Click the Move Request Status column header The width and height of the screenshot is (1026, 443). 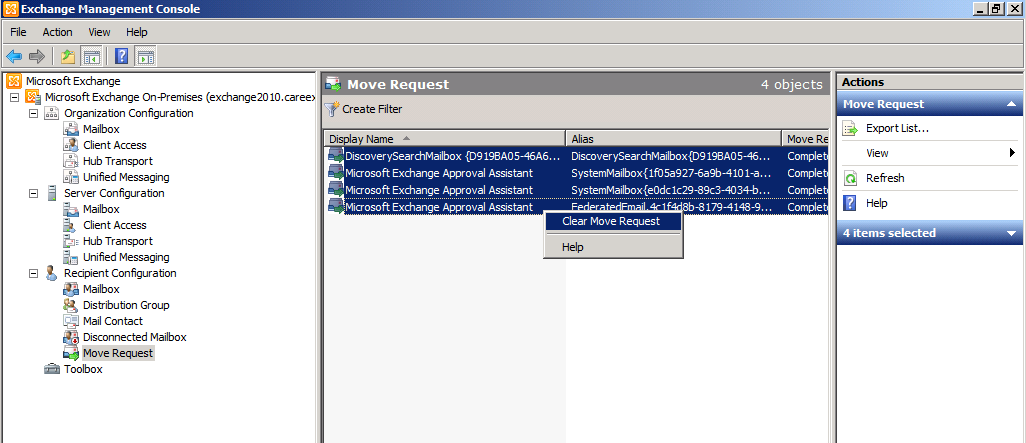[x=805, y=139]
